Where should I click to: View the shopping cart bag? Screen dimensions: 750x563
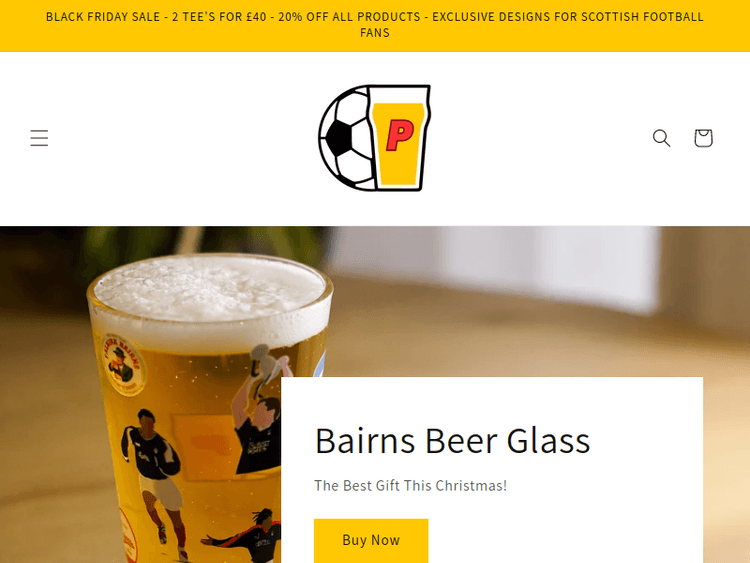tap(704, 138)
